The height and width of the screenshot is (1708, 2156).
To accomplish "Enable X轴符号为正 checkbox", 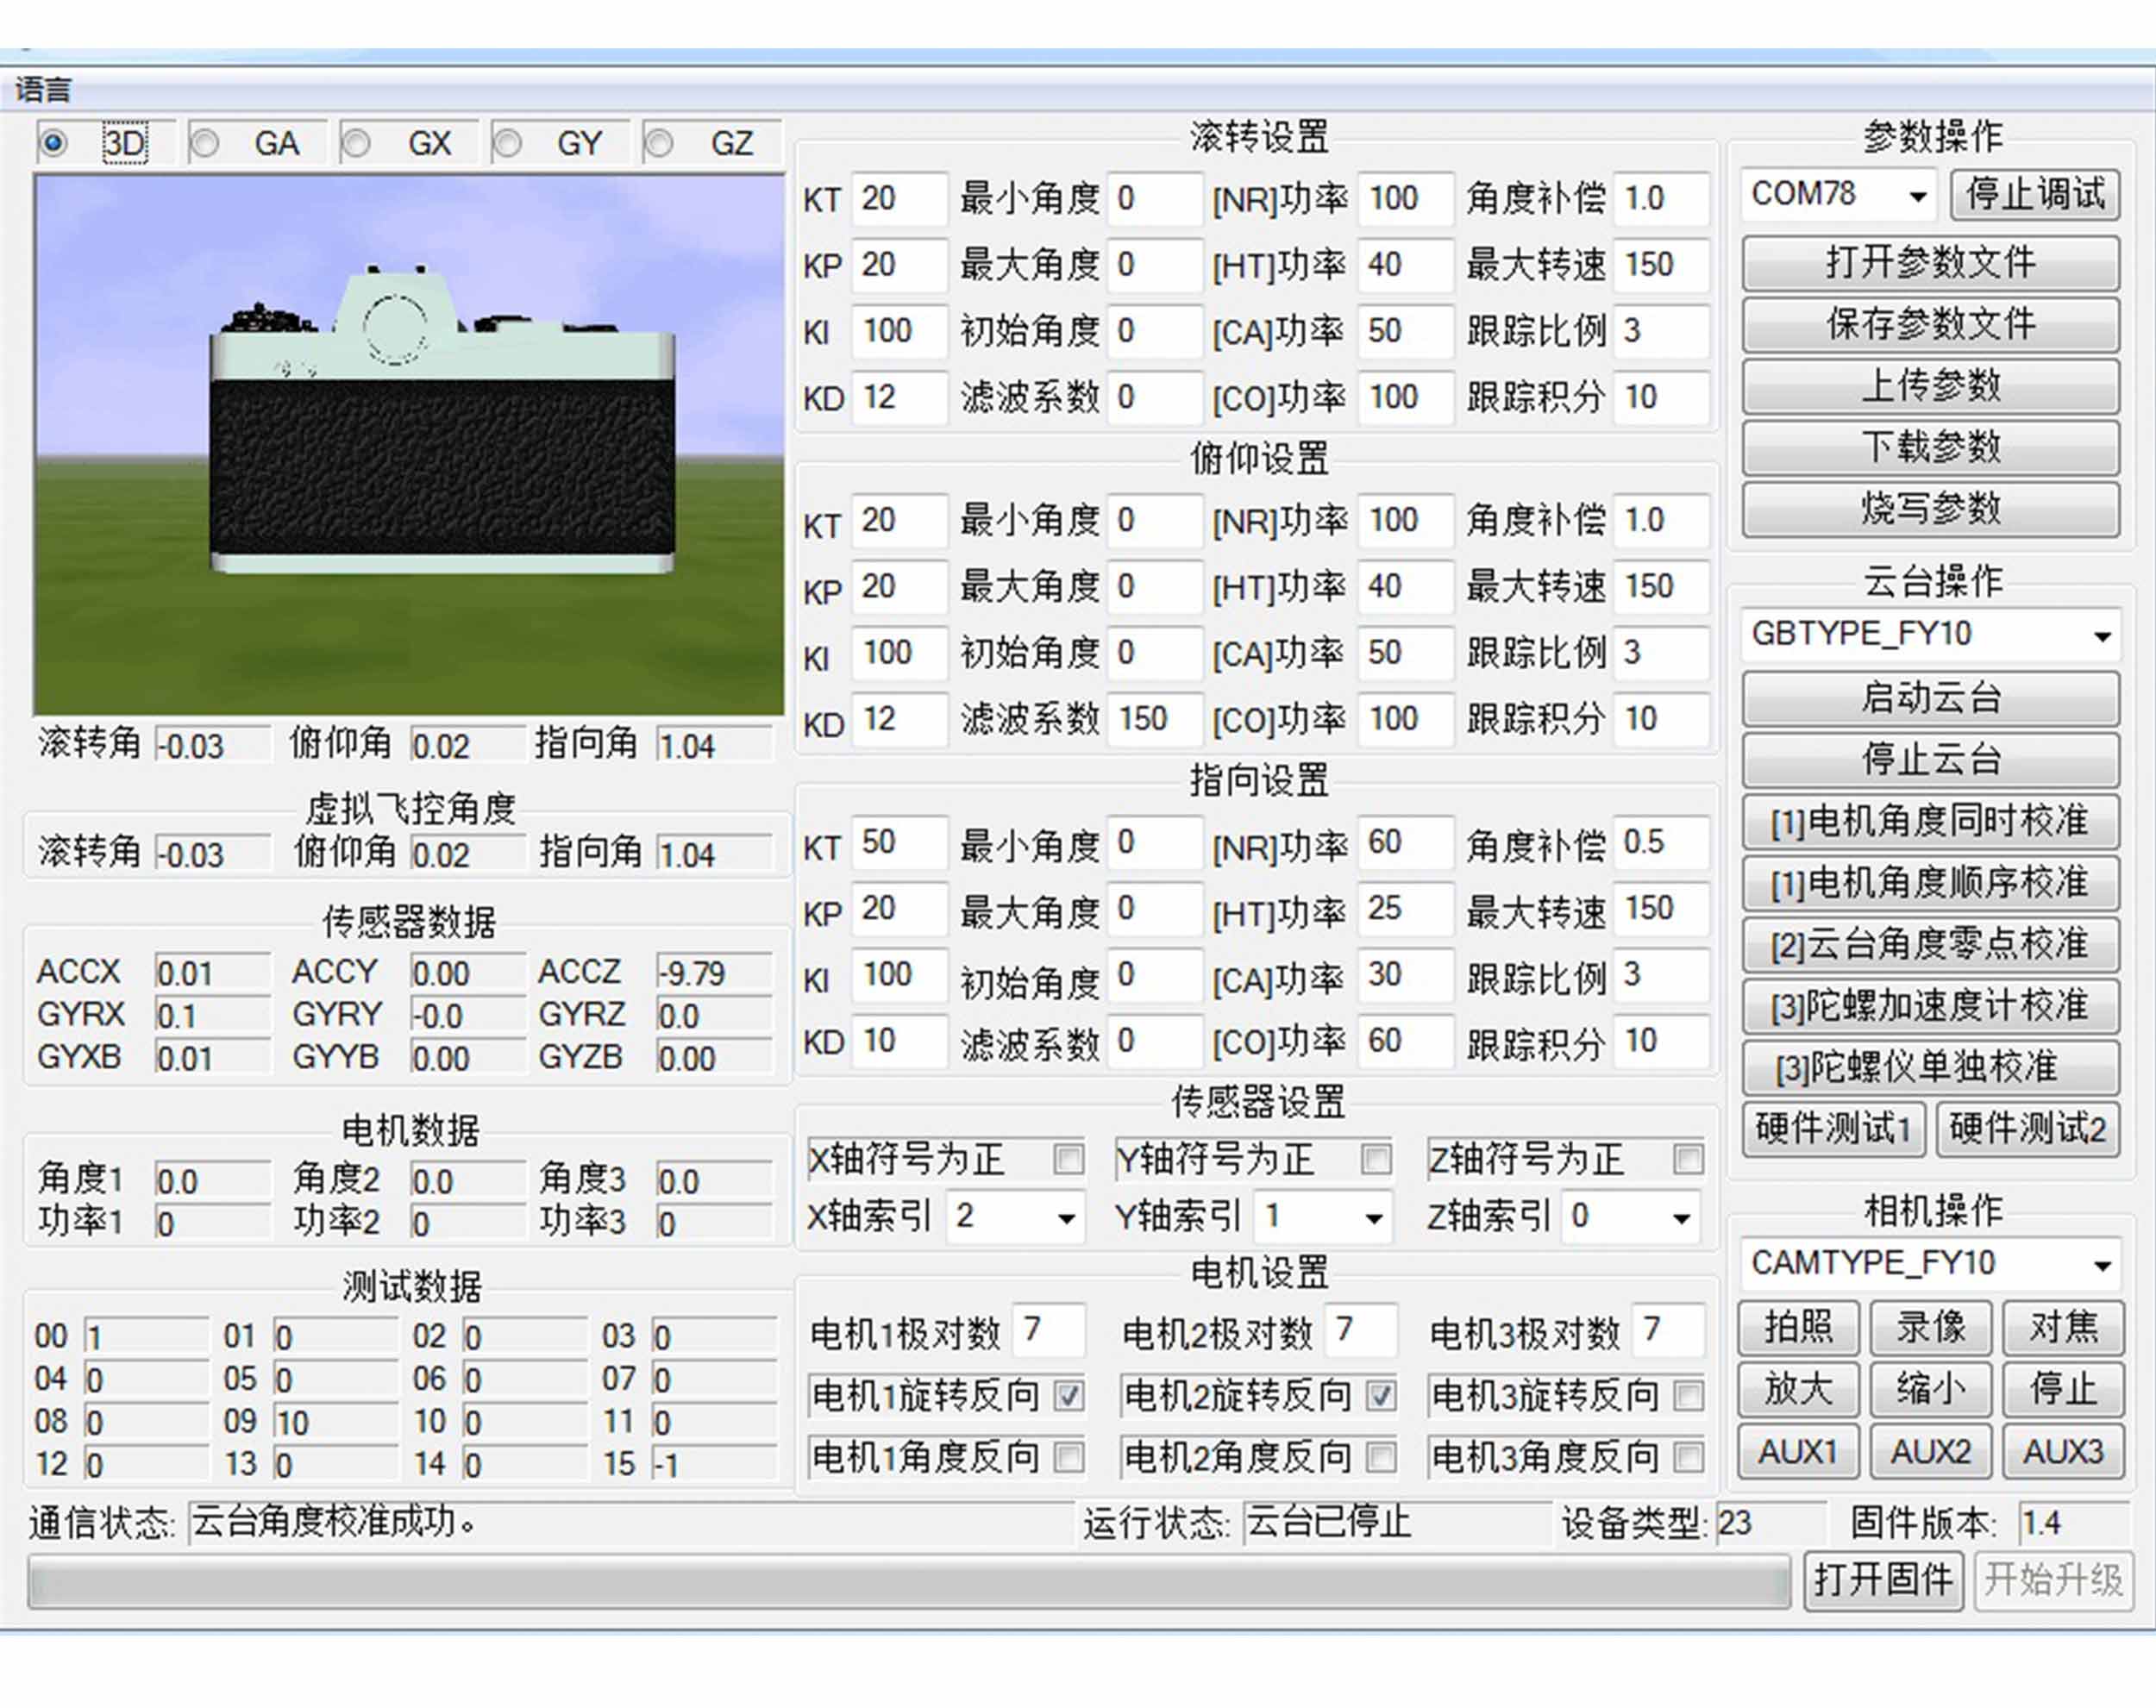I will [1068, 1159].
